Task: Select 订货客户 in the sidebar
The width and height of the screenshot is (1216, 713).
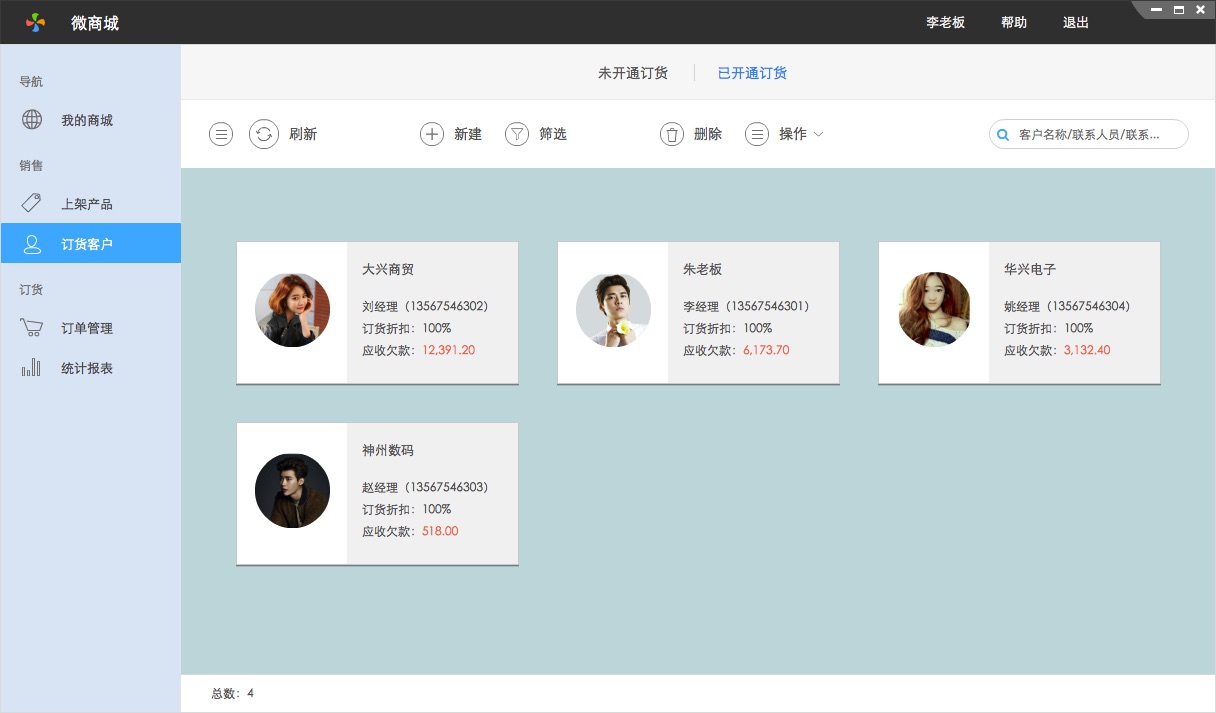Action: pyautogui.click(x=90, y=244)
